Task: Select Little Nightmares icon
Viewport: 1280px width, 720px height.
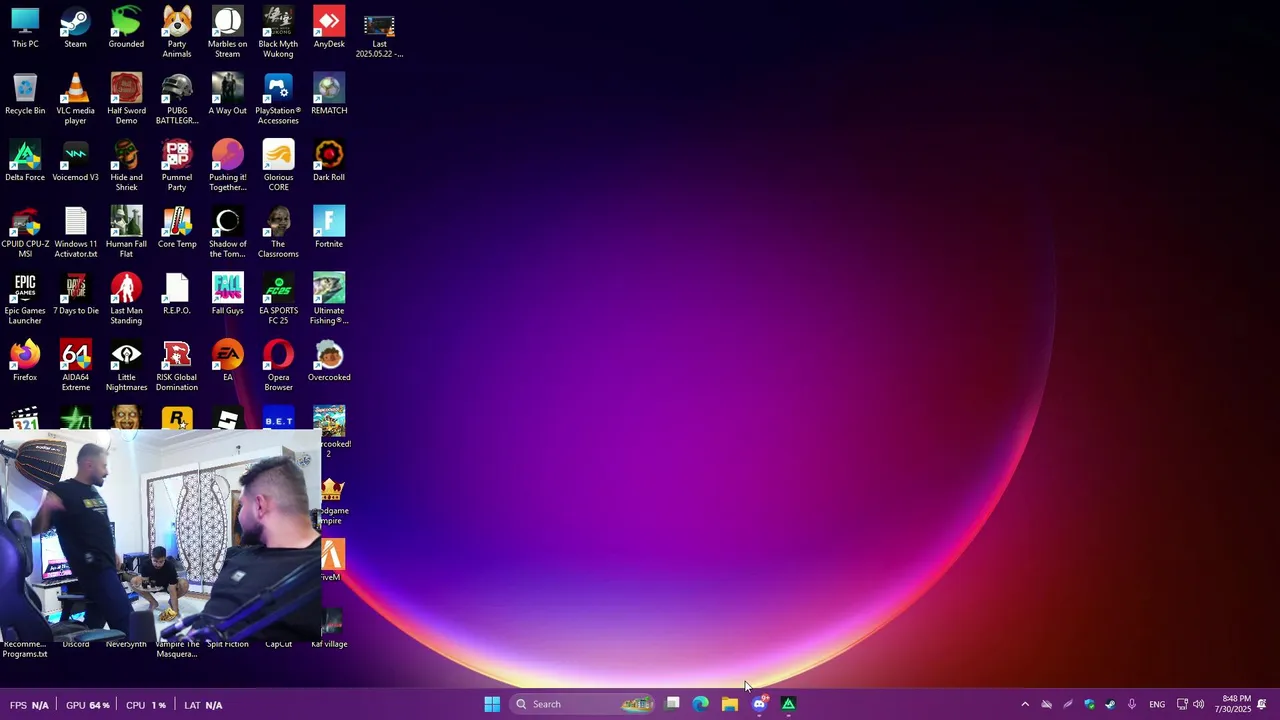Action: 126,367
